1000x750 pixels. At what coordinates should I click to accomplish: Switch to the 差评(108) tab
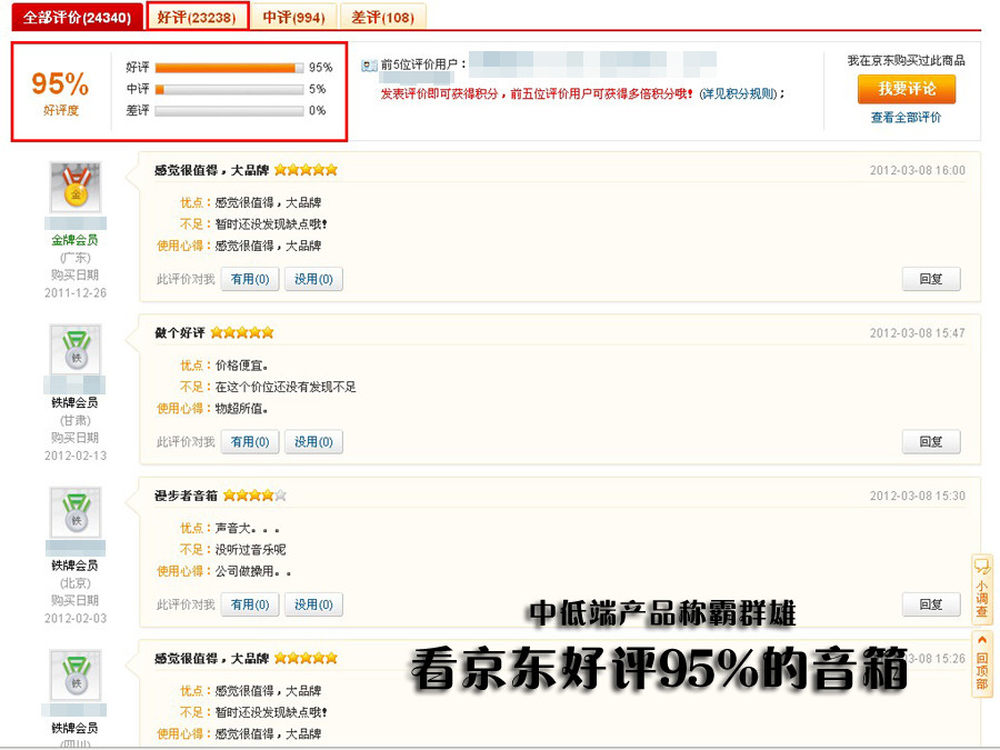point(383,17)
